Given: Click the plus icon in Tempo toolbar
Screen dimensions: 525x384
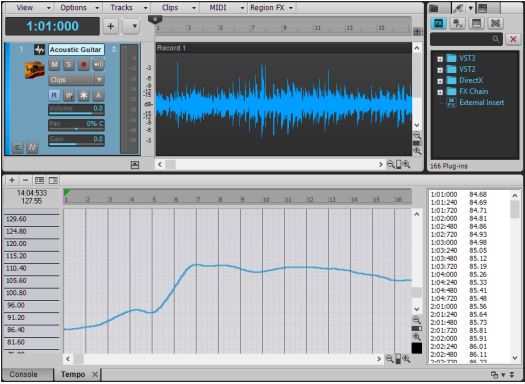Looking at the screenshot, I should (12, 180).
